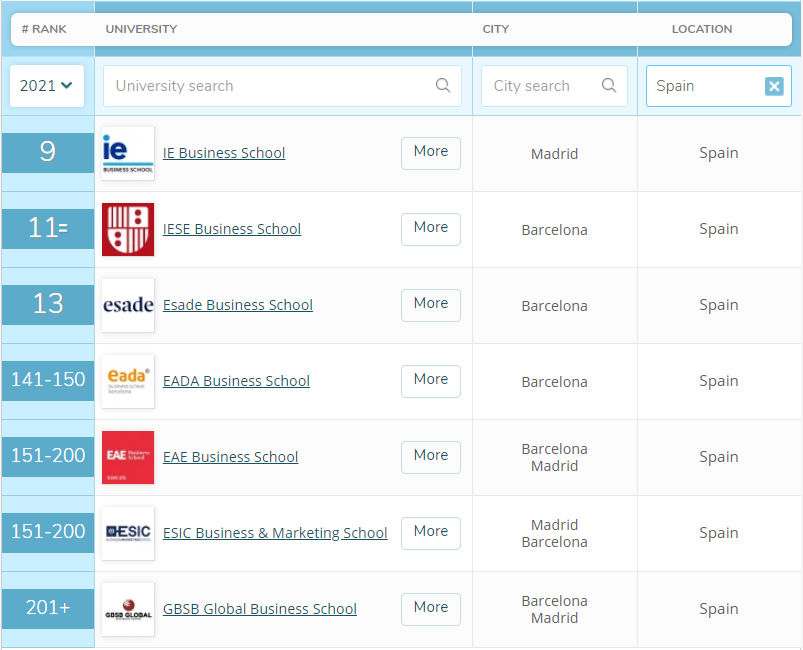Click Madrid Barcelona cities for ESIC school
Image resolution: width=803 pixels, height=650 pixels.
[x=554, y=533]
